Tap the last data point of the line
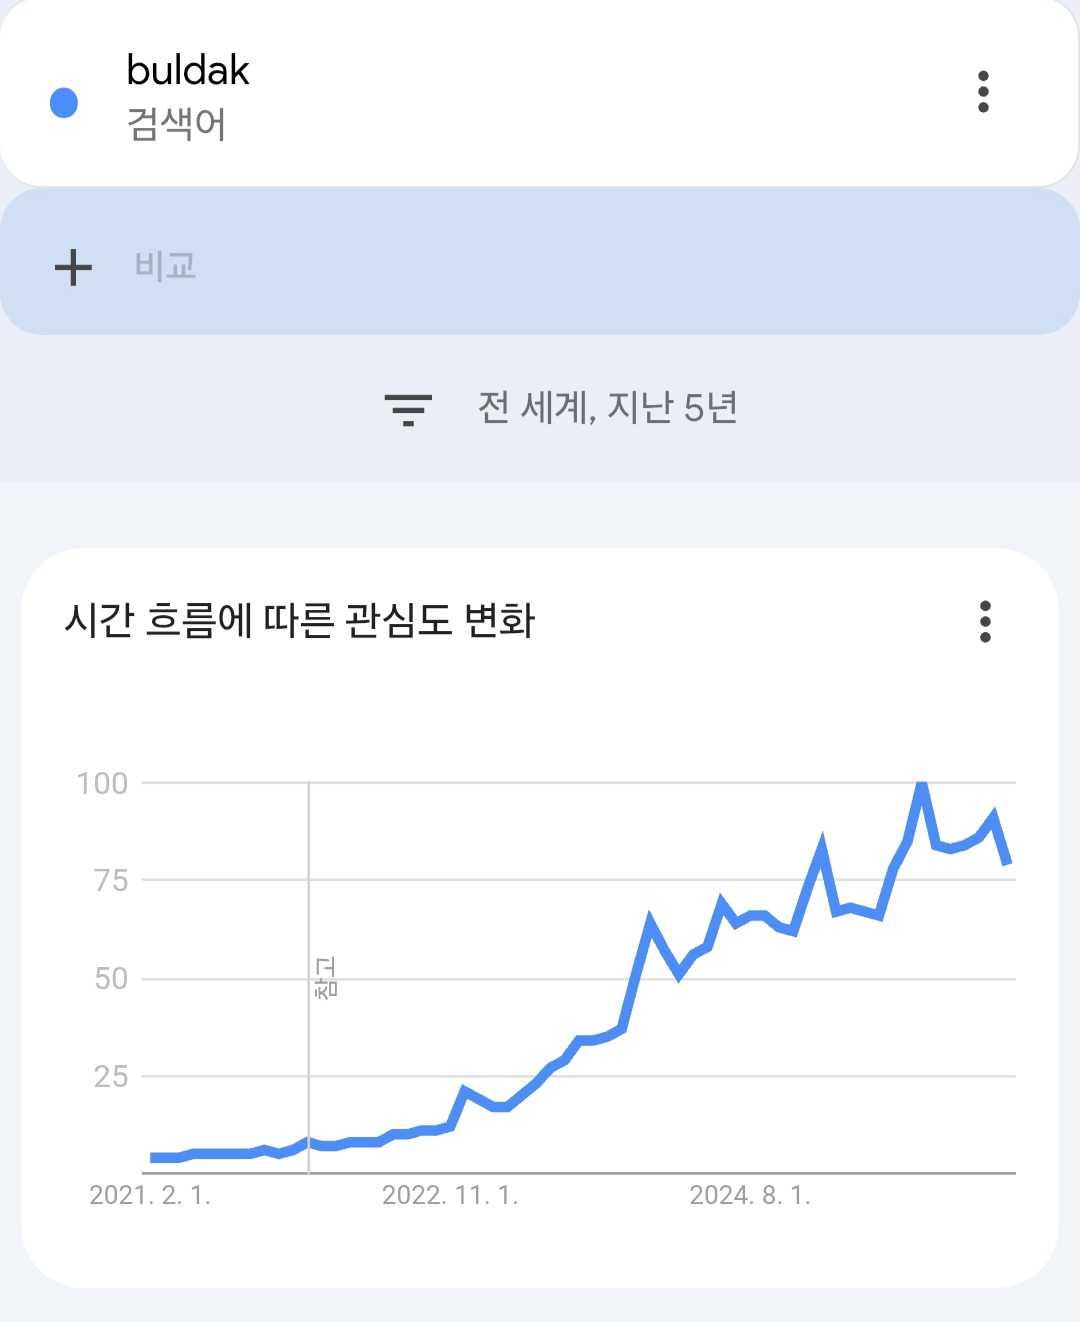The image size is (1080, 1322). [1007, 861]
